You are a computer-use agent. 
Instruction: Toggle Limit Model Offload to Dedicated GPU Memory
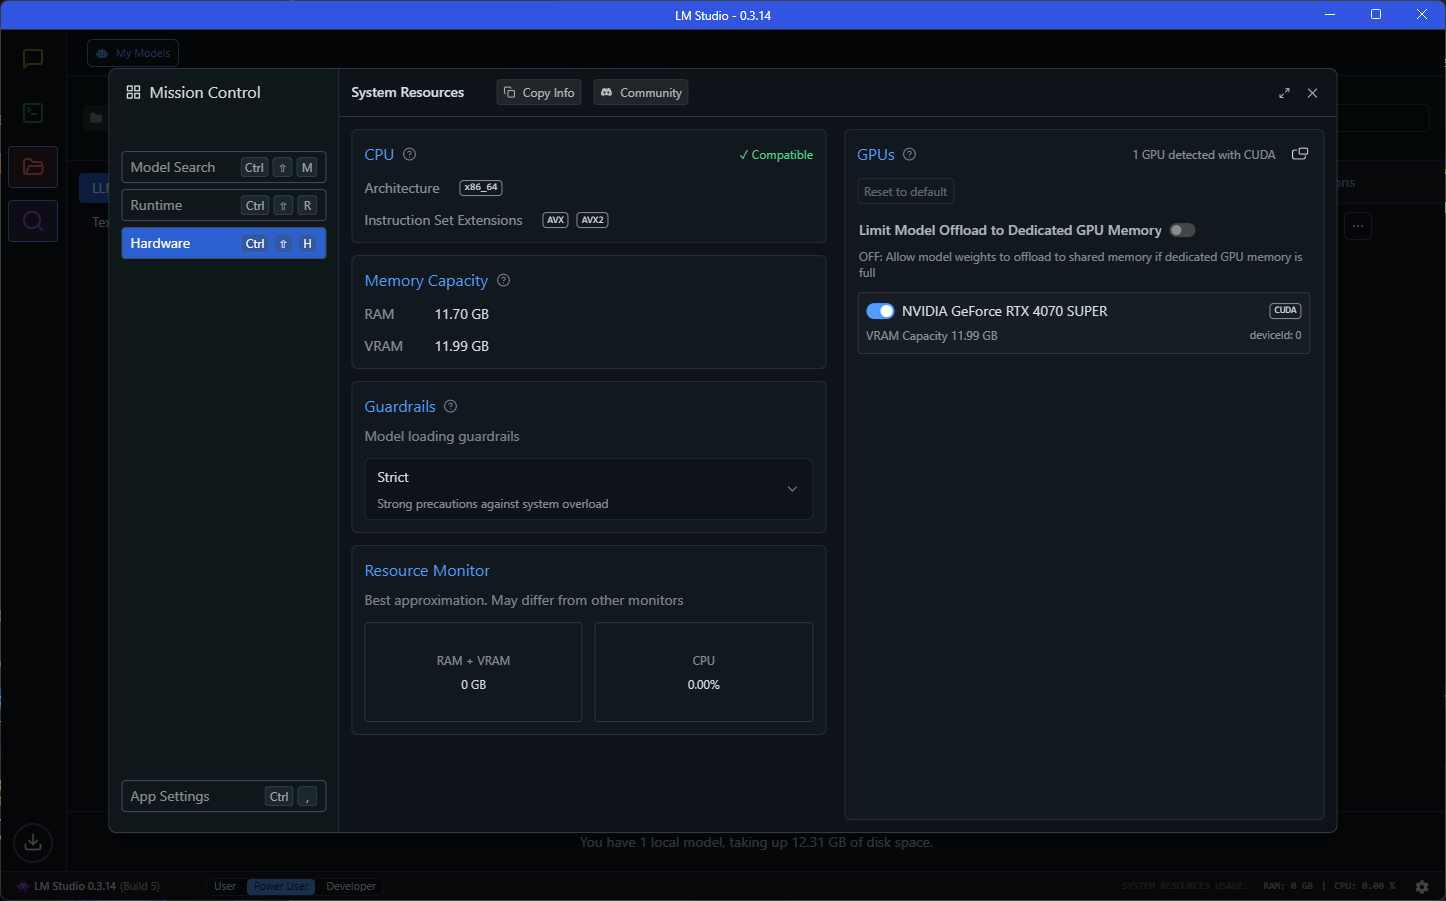[x=1182, y=230]
